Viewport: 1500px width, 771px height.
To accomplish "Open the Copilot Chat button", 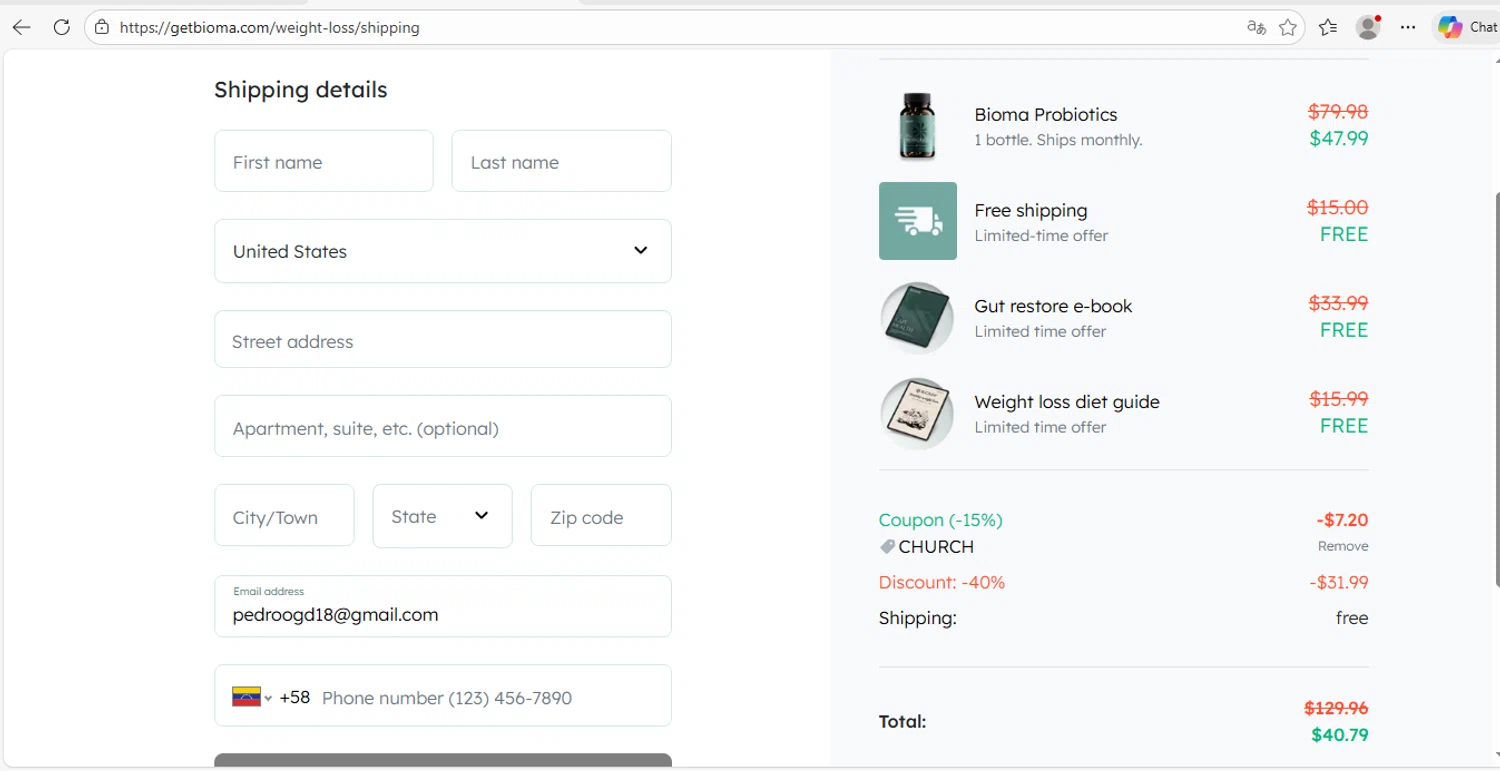I will (x=1467, y=27).
